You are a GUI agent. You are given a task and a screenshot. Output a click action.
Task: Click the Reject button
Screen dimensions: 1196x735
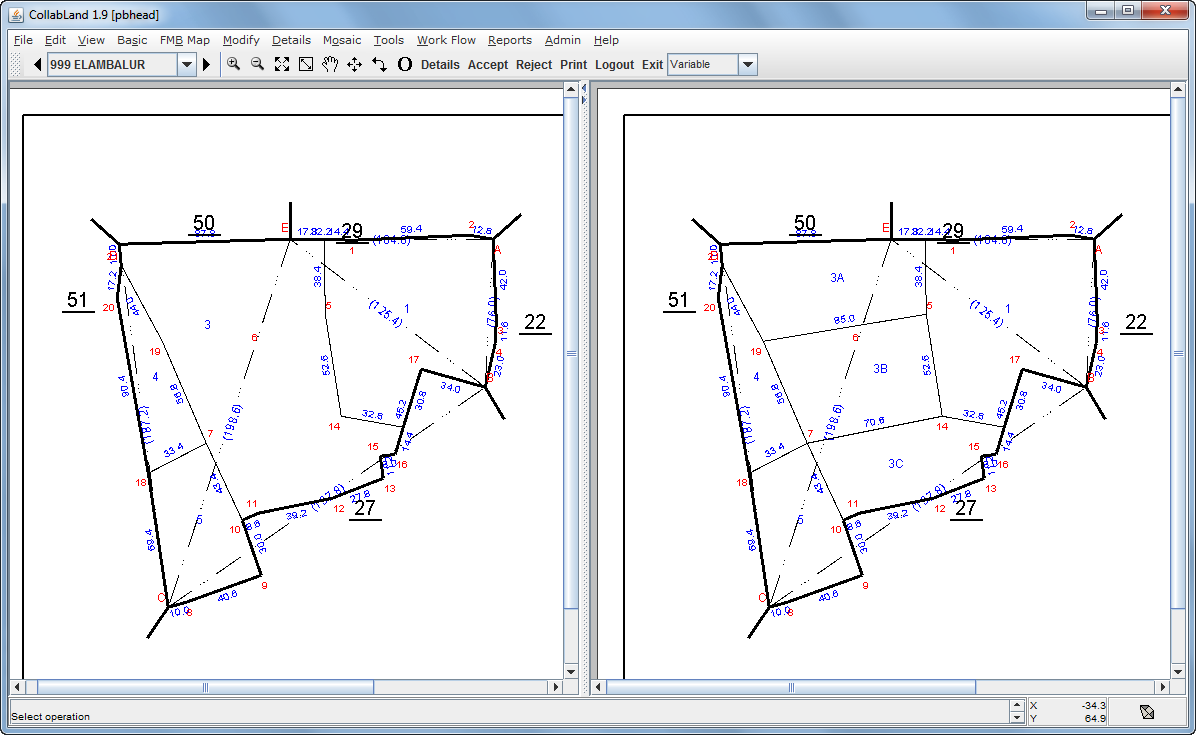(x=533, y=65)
